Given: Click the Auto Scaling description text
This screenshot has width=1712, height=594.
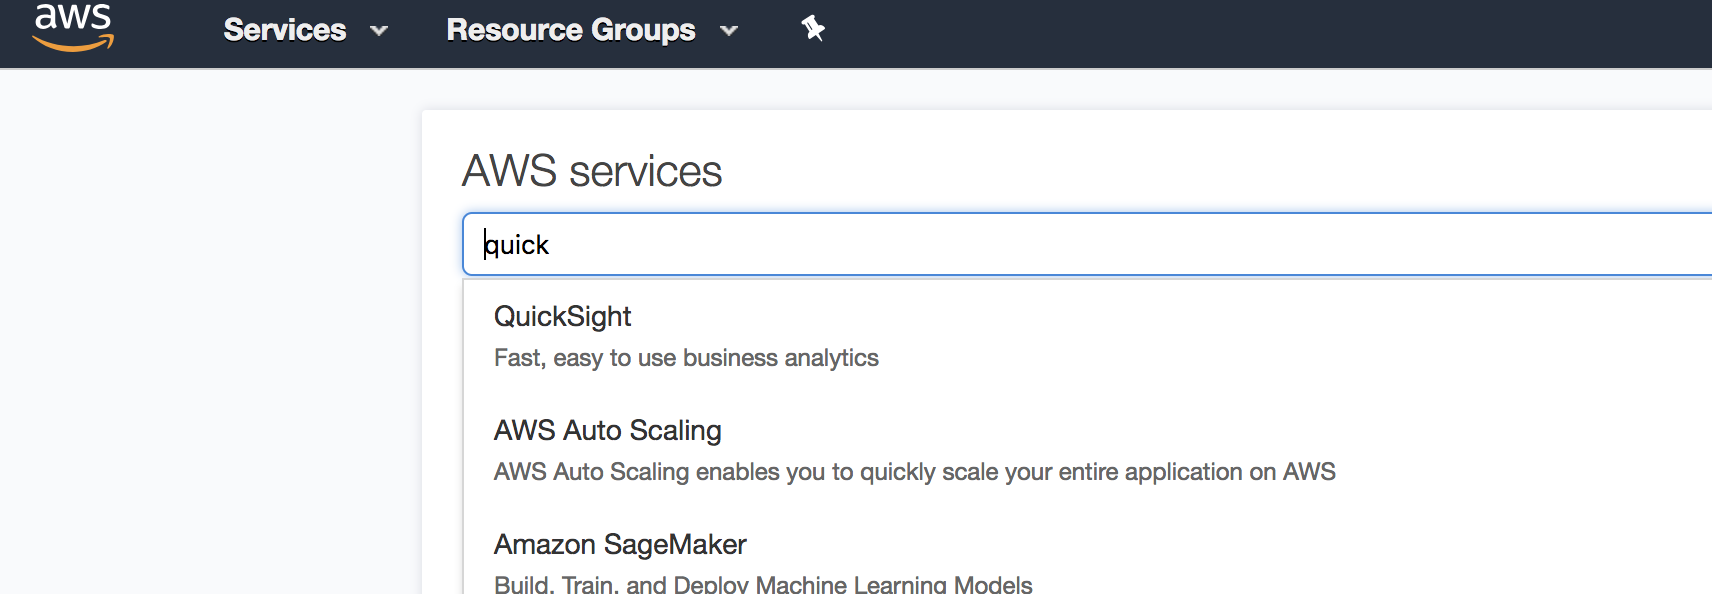Looking at the screenshot, I should [x=914, y=472].
